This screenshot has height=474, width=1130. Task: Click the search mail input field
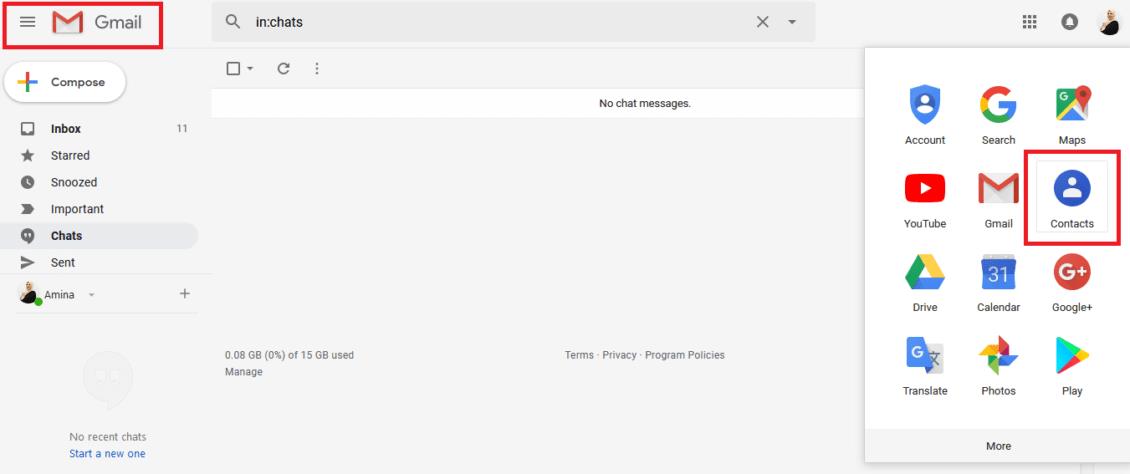[x=500, y=23]
